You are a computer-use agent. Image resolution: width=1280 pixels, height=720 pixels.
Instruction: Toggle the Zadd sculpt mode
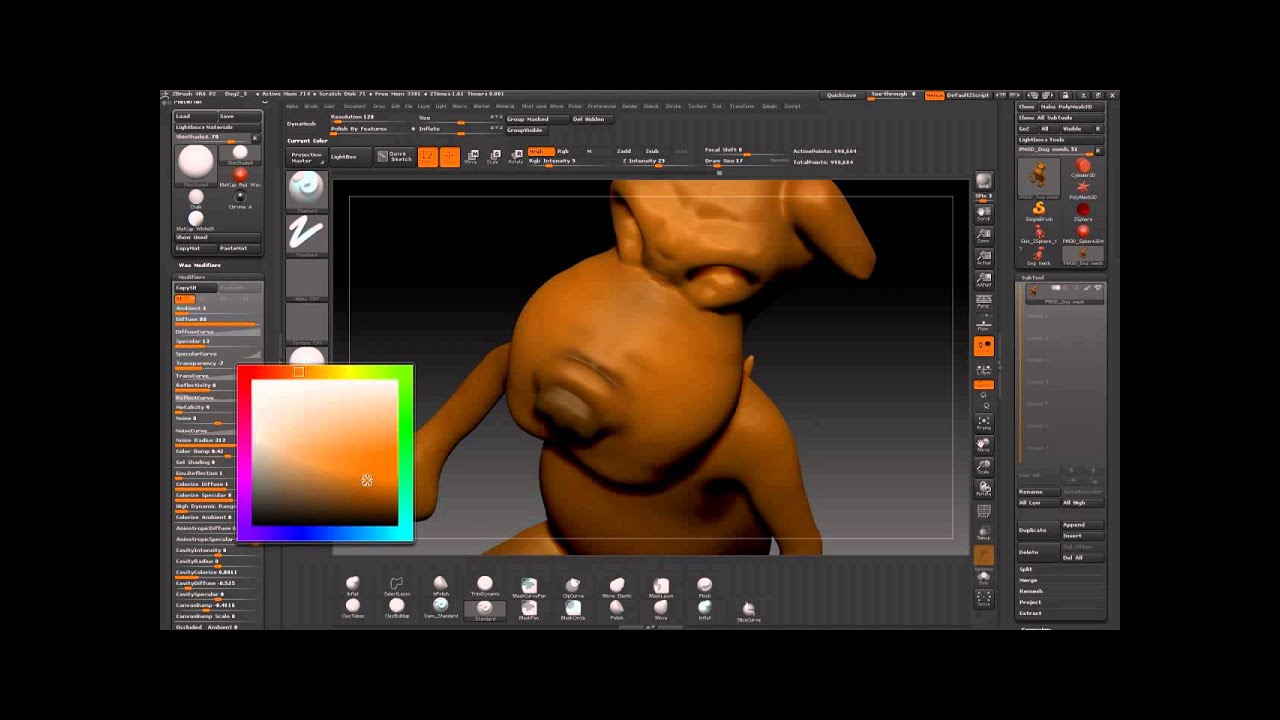point(624,151)
